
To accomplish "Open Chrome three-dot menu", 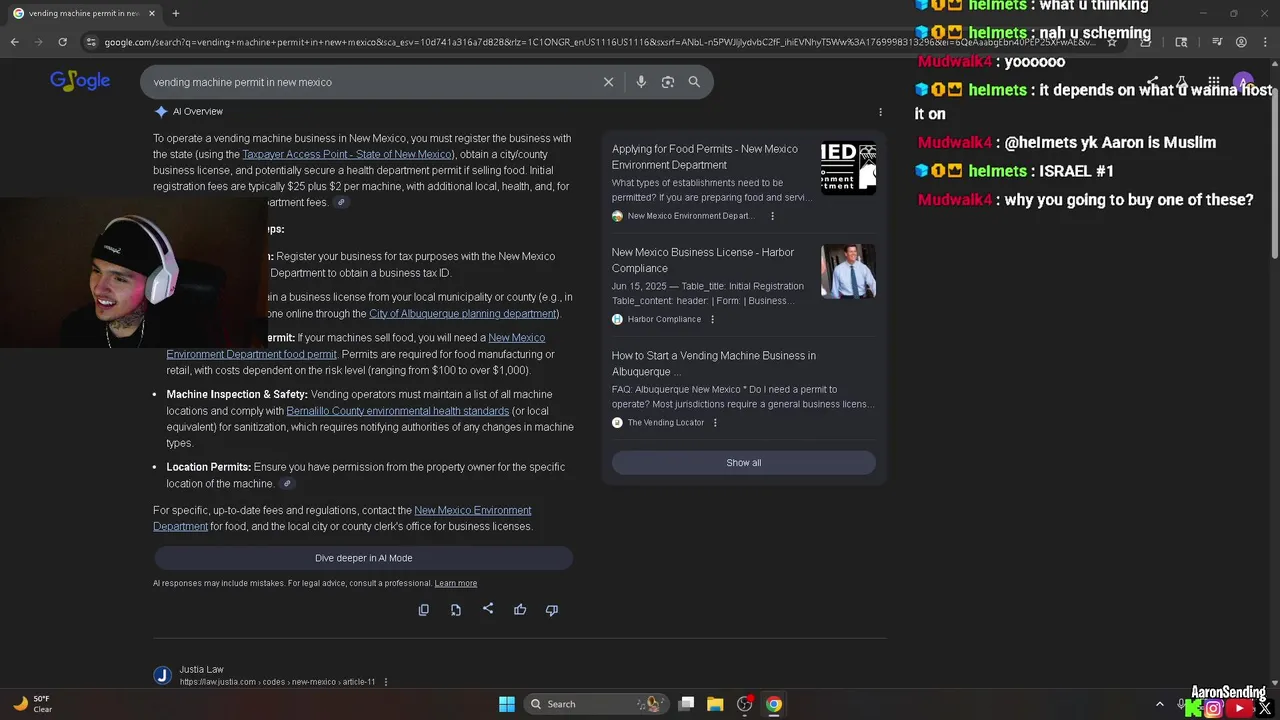I will [1265, 42].
